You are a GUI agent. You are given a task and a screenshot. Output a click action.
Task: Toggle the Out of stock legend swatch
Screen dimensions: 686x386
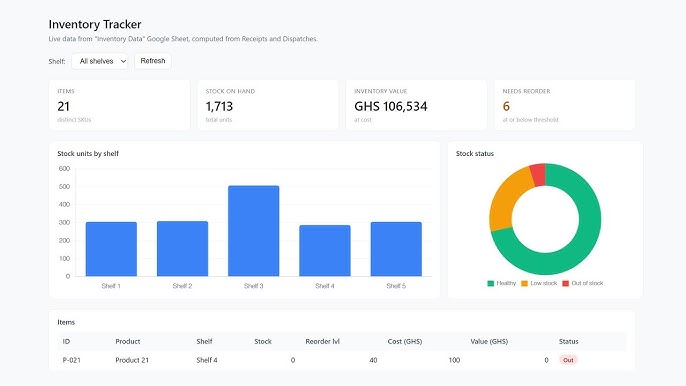click(x=565, y=284)
